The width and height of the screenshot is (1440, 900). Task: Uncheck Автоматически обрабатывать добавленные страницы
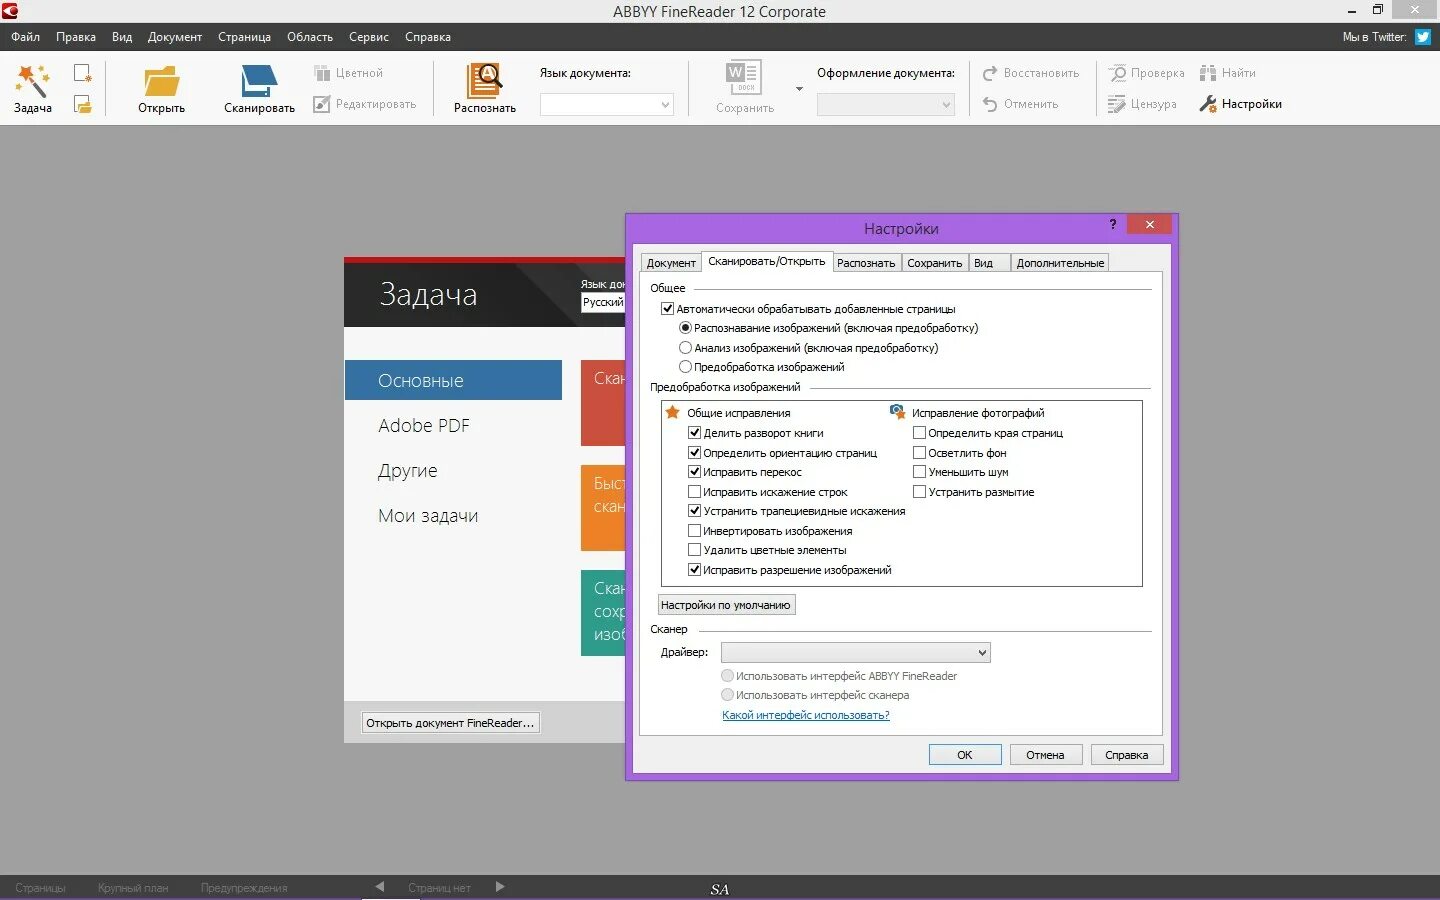pos(667,309)
